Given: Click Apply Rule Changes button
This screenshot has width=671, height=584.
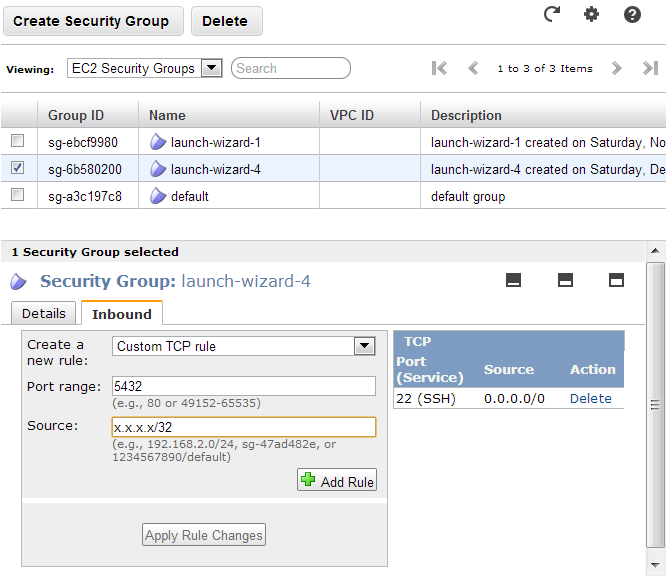Looking at the screenshot, I should pos(204,535).
